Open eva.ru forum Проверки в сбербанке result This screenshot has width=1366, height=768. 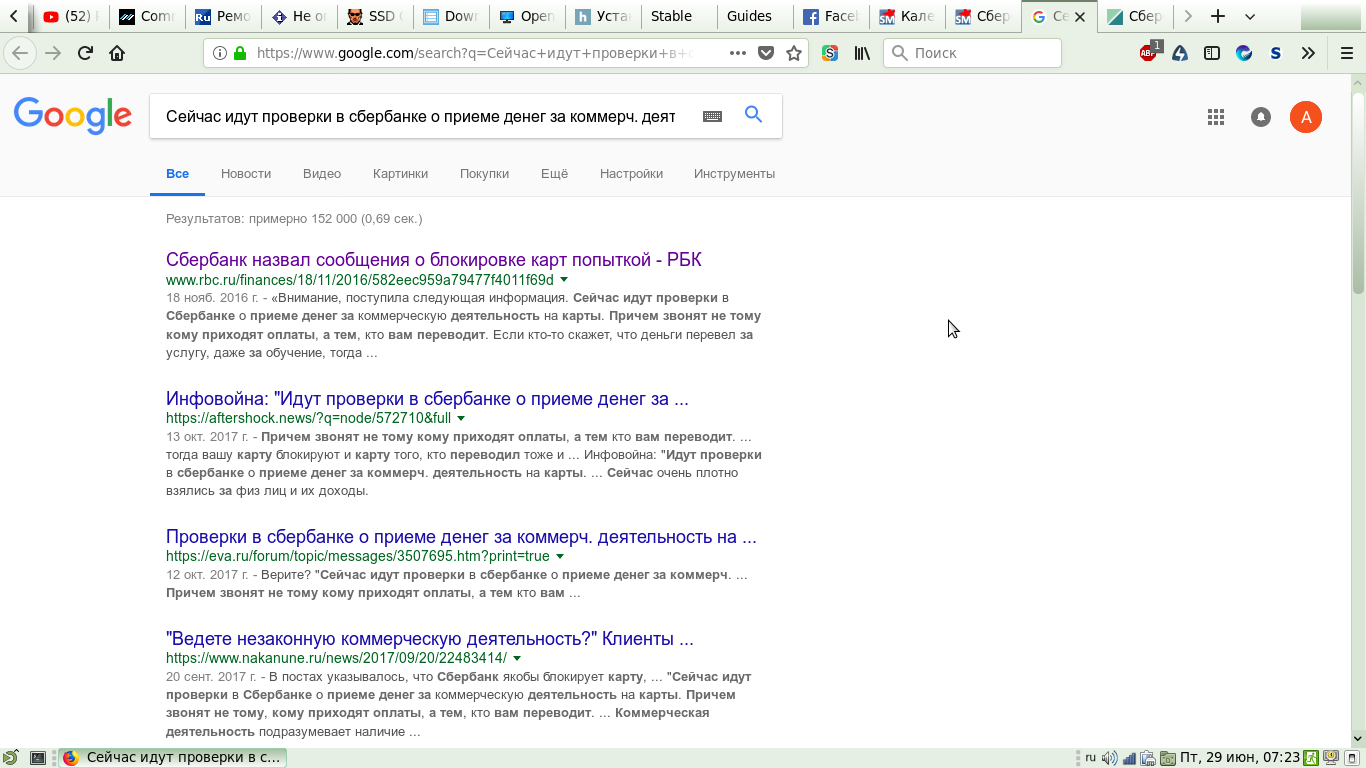click(461, 537)
